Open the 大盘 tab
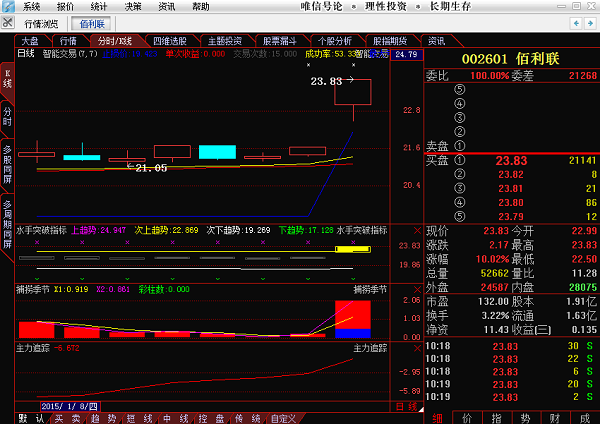This screenshot has height=424, width=600. coord(30,41)
